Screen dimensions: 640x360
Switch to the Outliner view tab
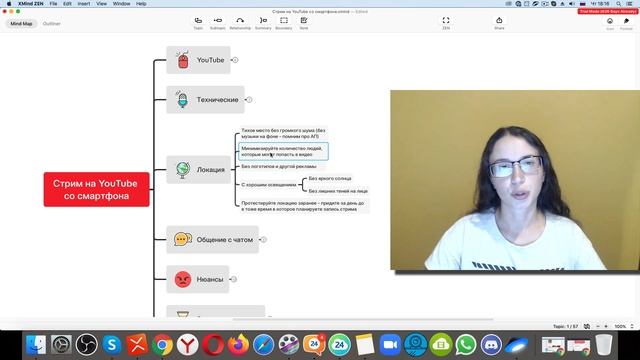pyautogui.click(x=52, y=24)
